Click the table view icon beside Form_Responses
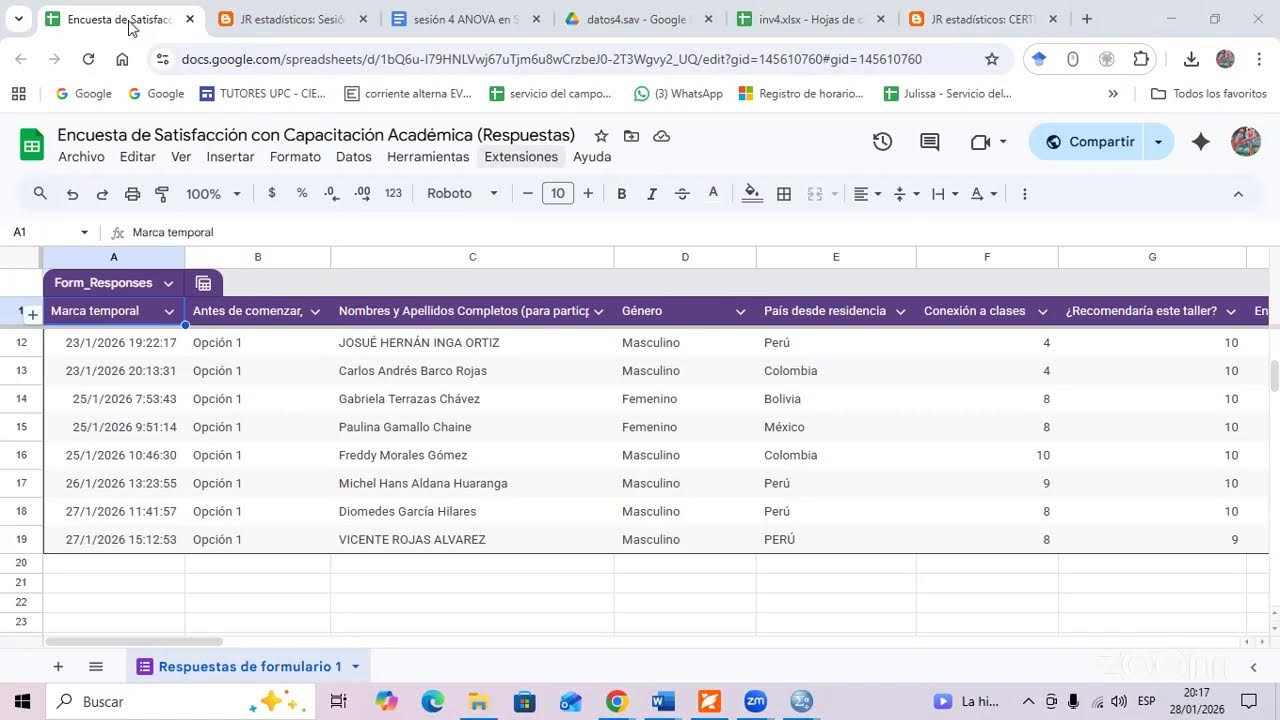Viewport: 1280px width, 720px height. click(203, 283)
